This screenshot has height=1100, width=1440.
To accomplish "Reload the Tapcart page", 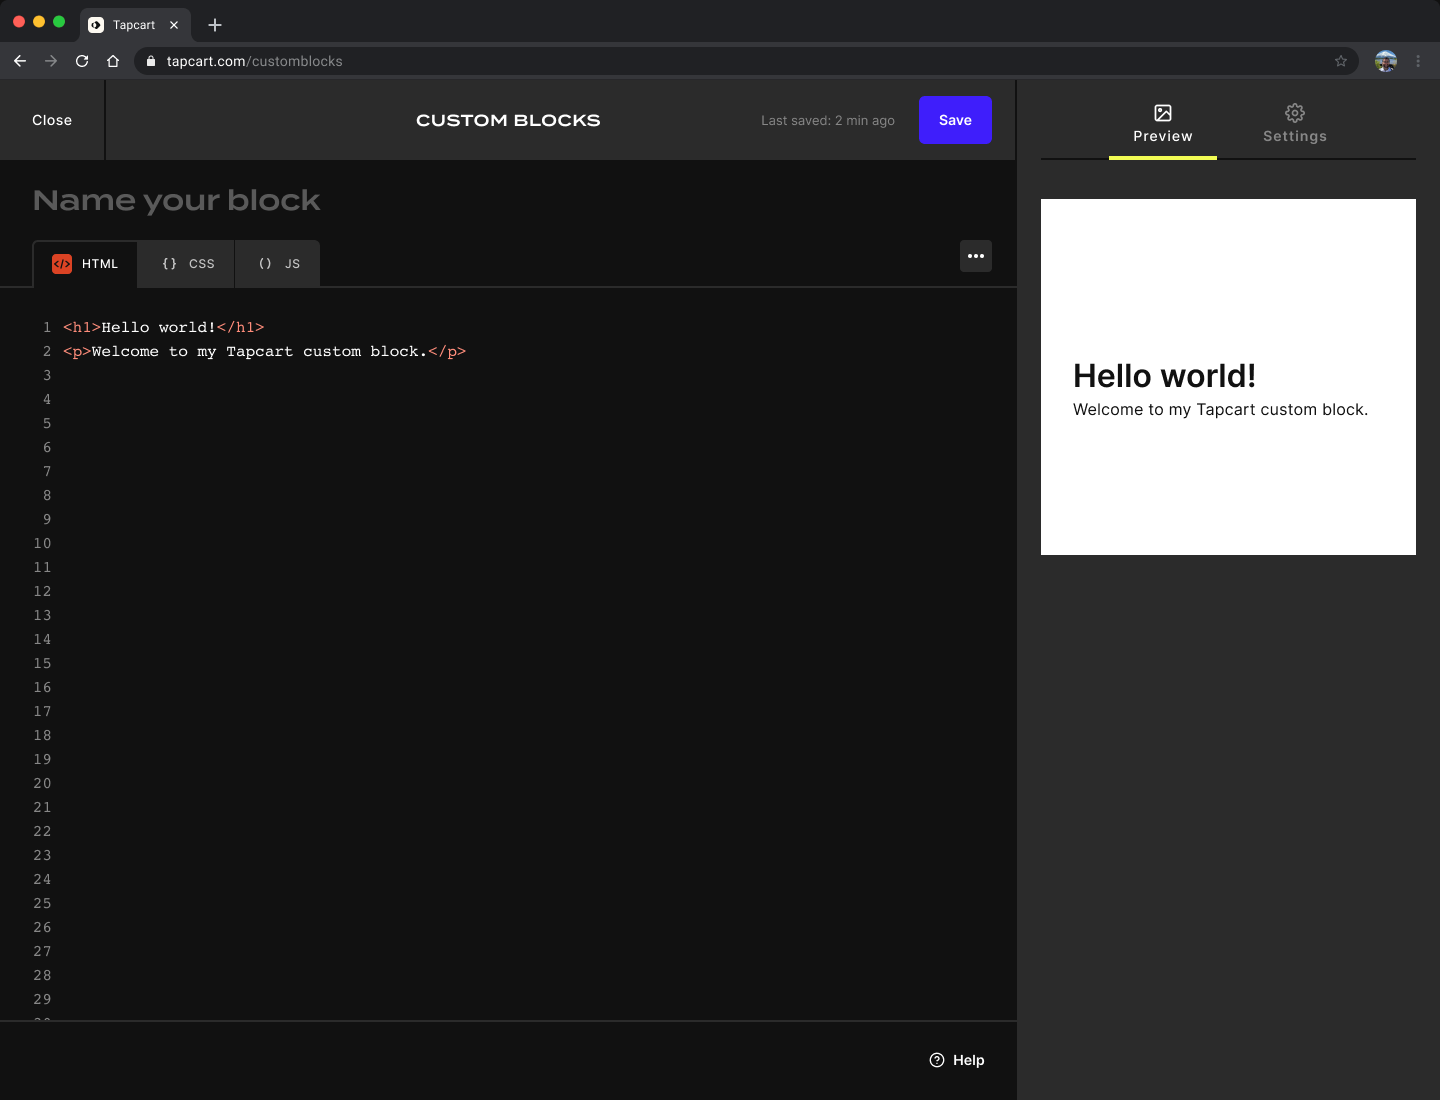I will [x=82, y=61].
